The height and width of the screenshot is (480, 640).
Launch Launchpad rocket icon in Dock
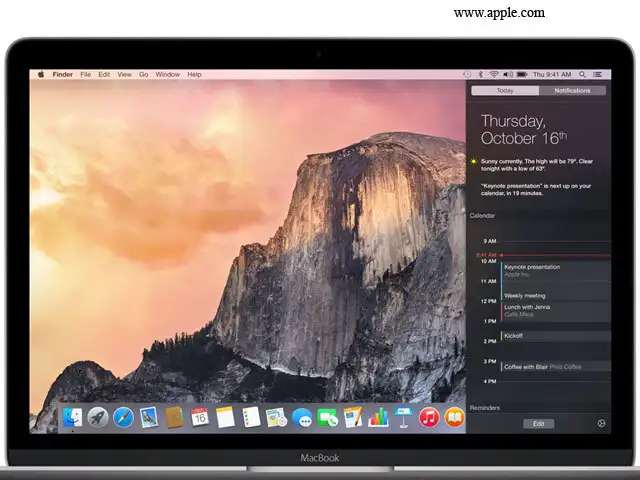[98, 417]
